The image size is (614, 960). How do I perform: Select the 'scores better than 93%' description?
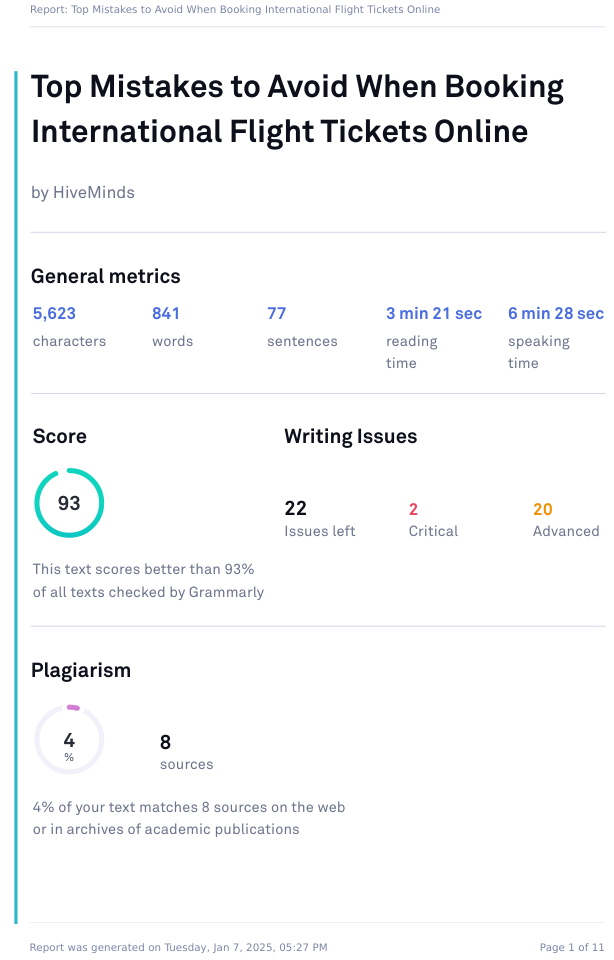tap(148, 581)
